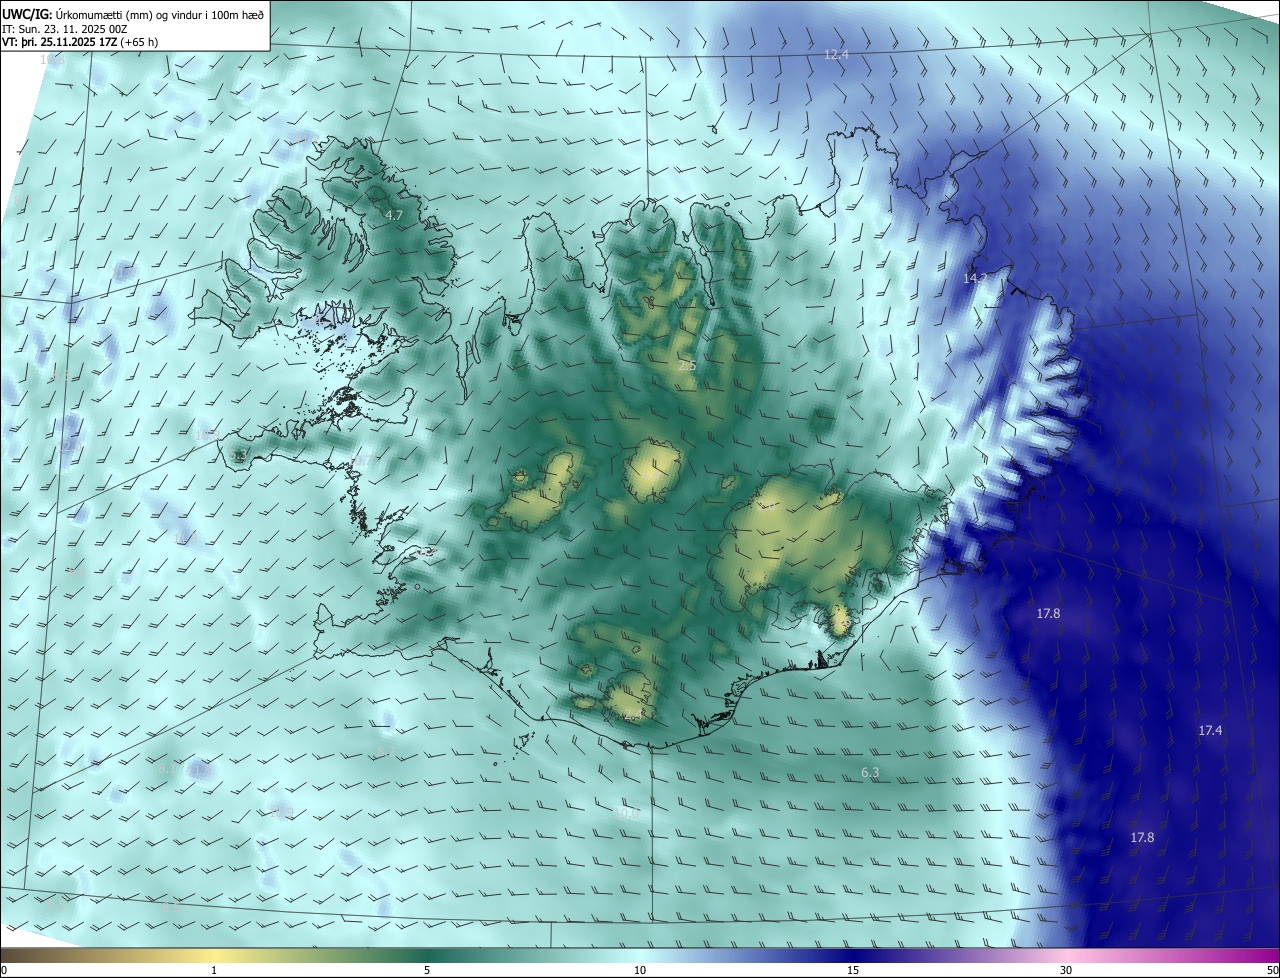Click the color scale tick labeled 5
The width and height of the screenshot is (1280, 978).
(427, 970)
